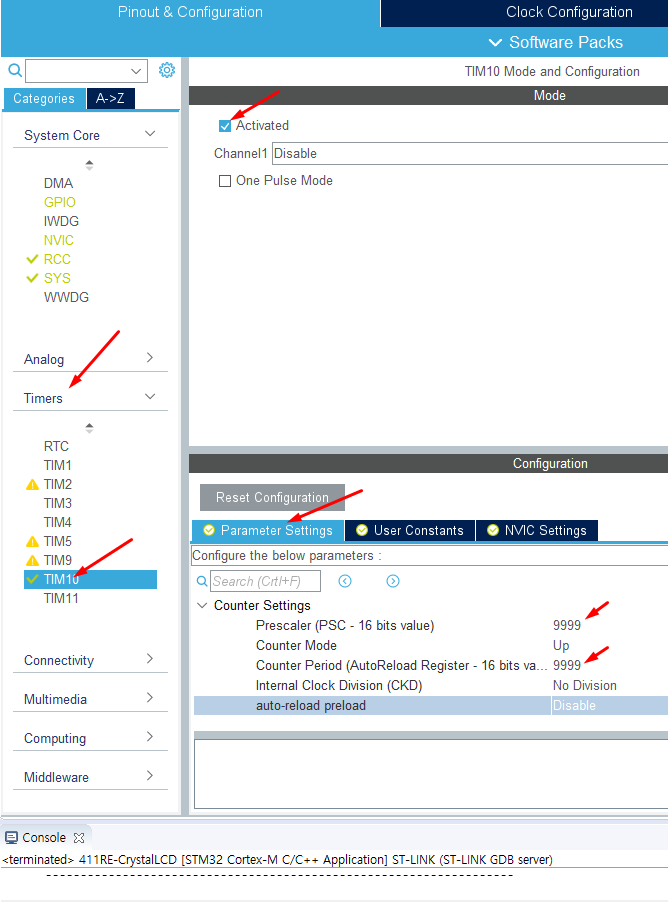Select TIM11 in the timers list
668x902 pixels.
click(61, 598)
